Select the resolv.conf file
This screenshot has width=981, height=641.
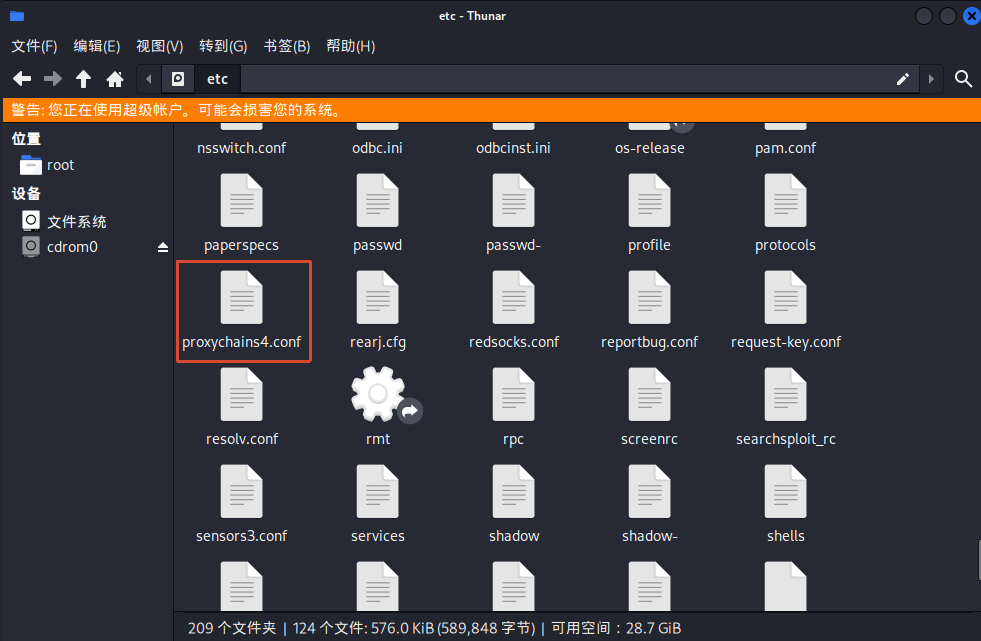(241, 406)
